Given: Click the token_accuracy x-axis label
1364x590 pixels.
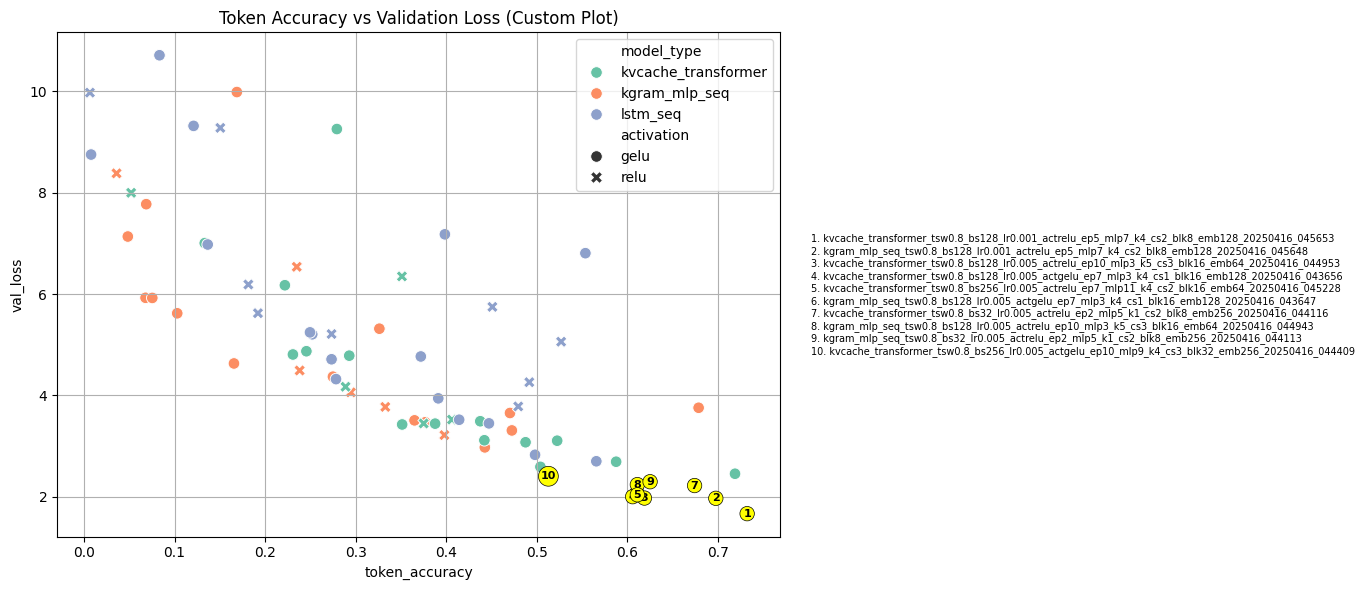Looking at the screenshot, I should click(418, 572).
